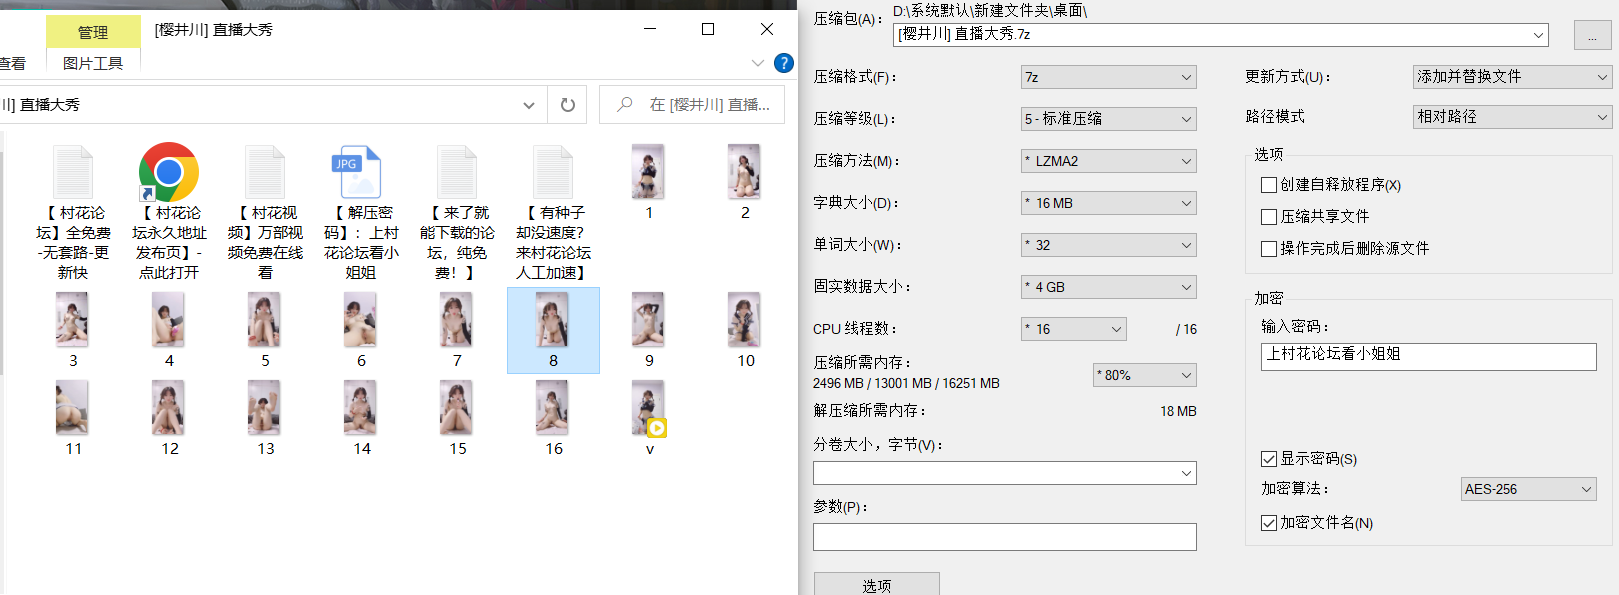The height and width of the screenshot is (595, 1619).
Task: Uncheck 显示密码(S) checkbox
Action: [x=1269, y=459]
